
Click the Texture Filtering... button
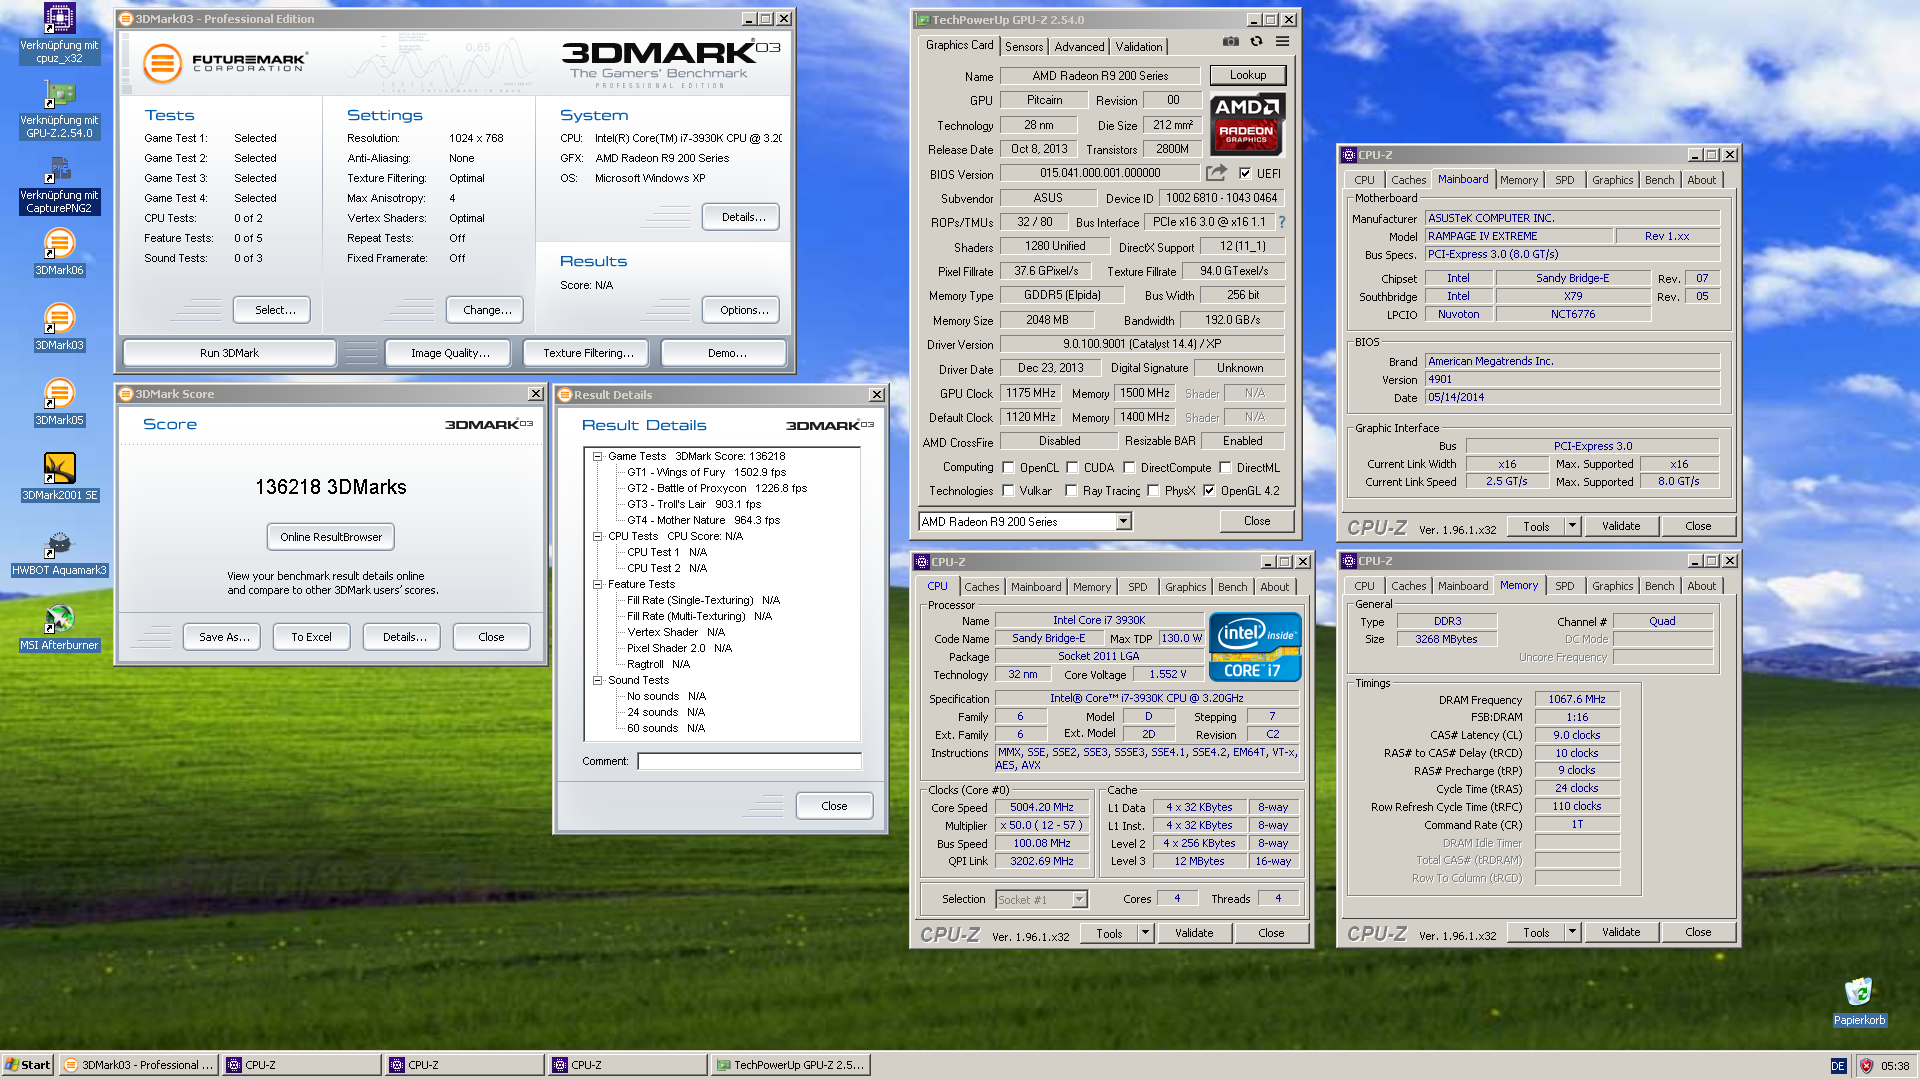tap(588, 353)
